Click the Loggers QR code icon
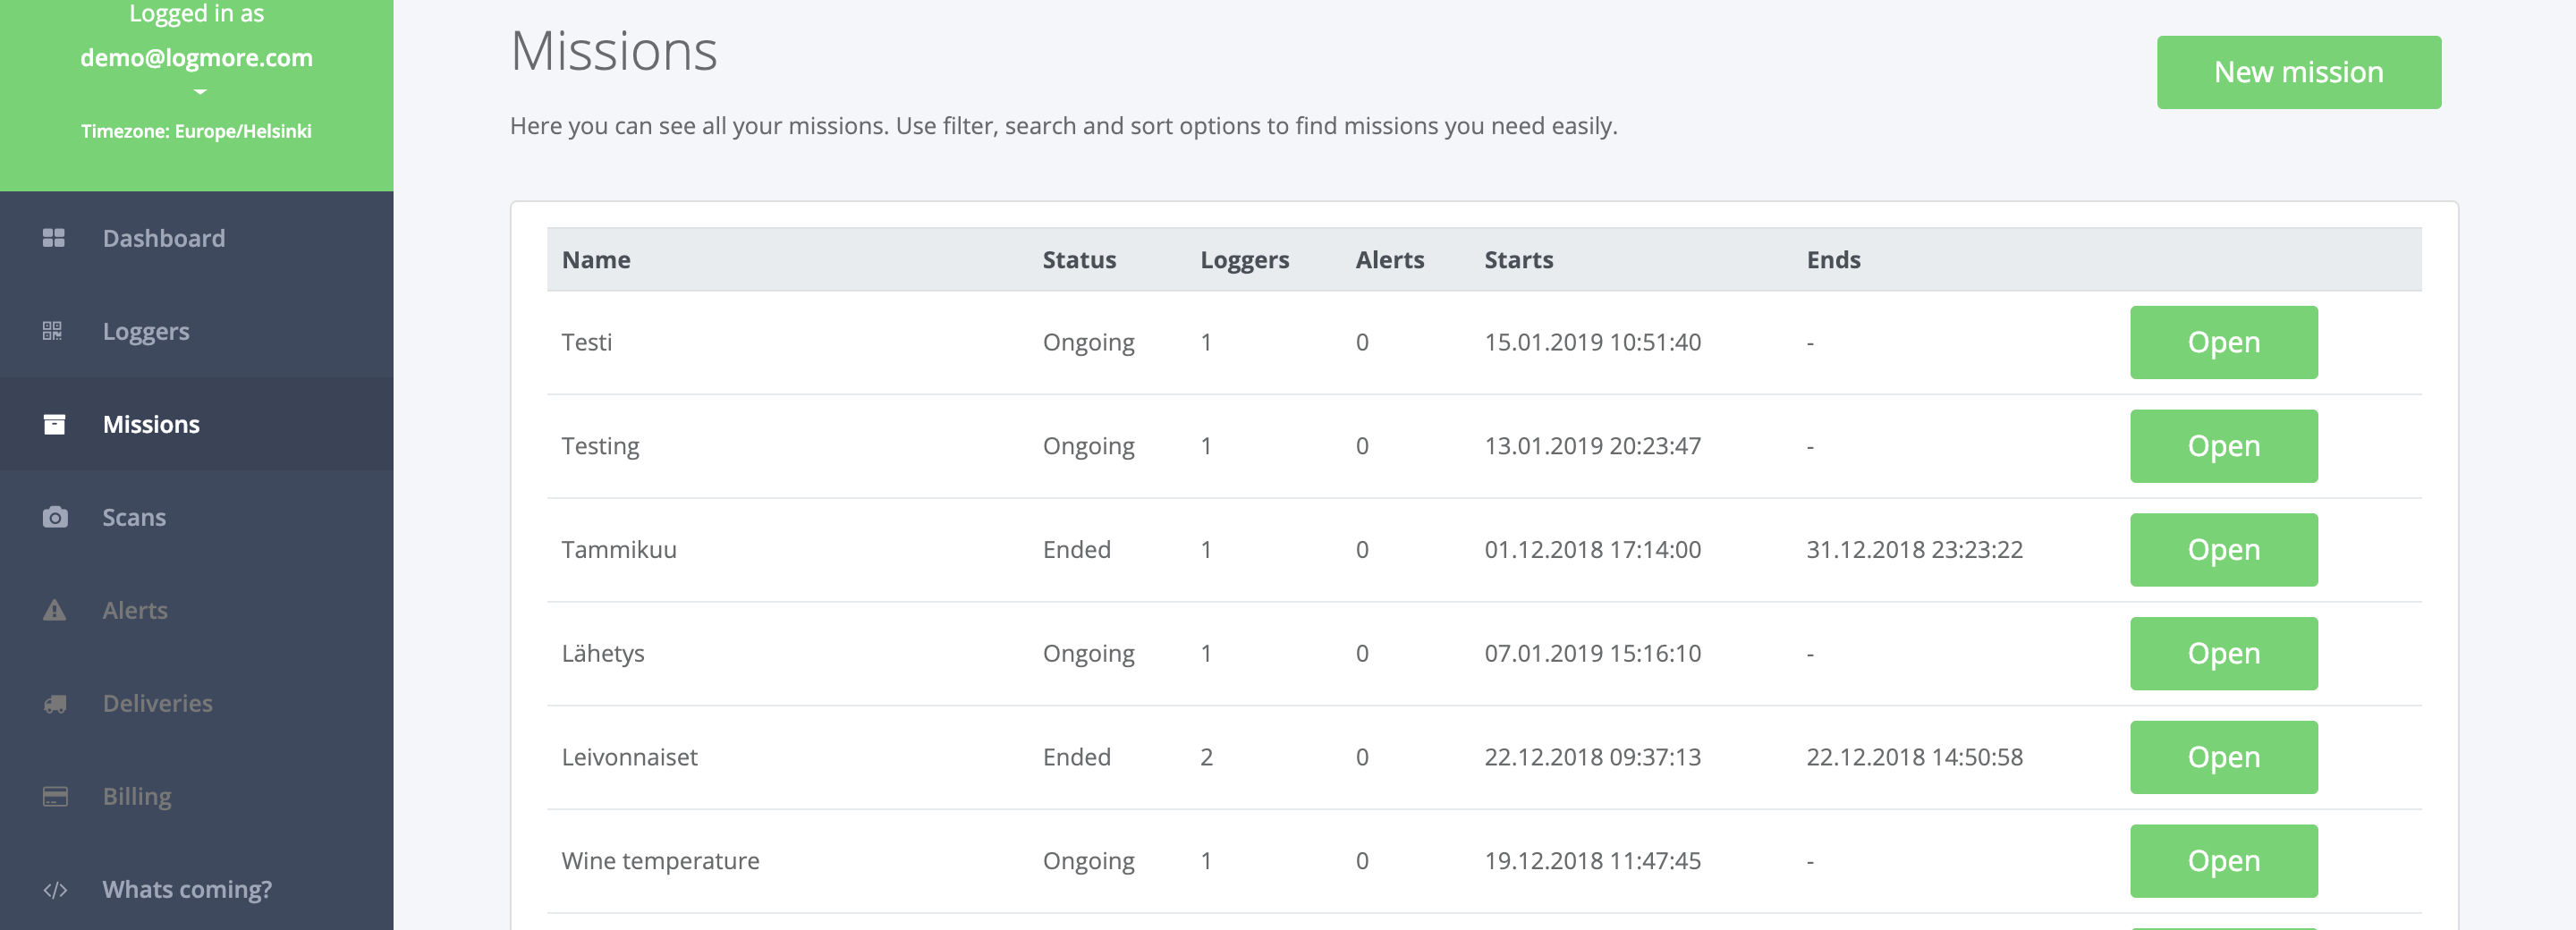 coord(53,331)
